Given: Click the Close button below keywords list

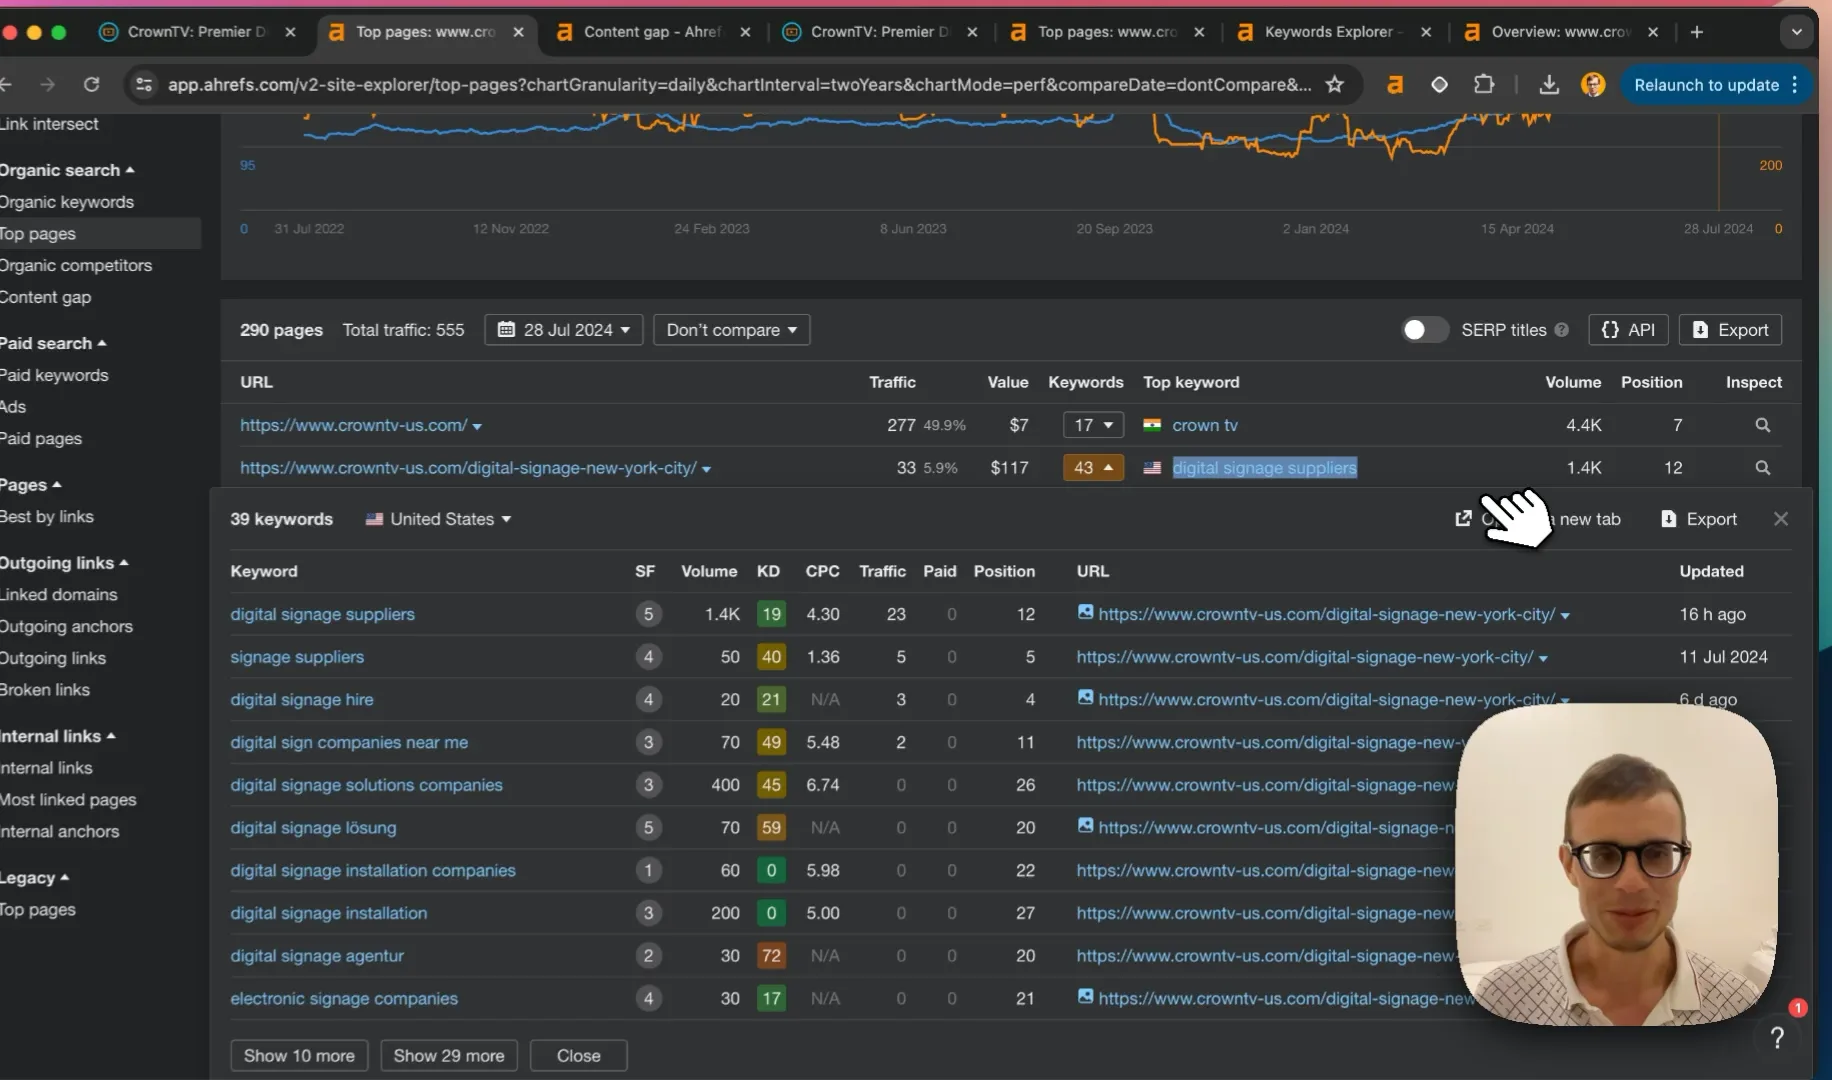Looking at the screenshot, I should 578,1056.
